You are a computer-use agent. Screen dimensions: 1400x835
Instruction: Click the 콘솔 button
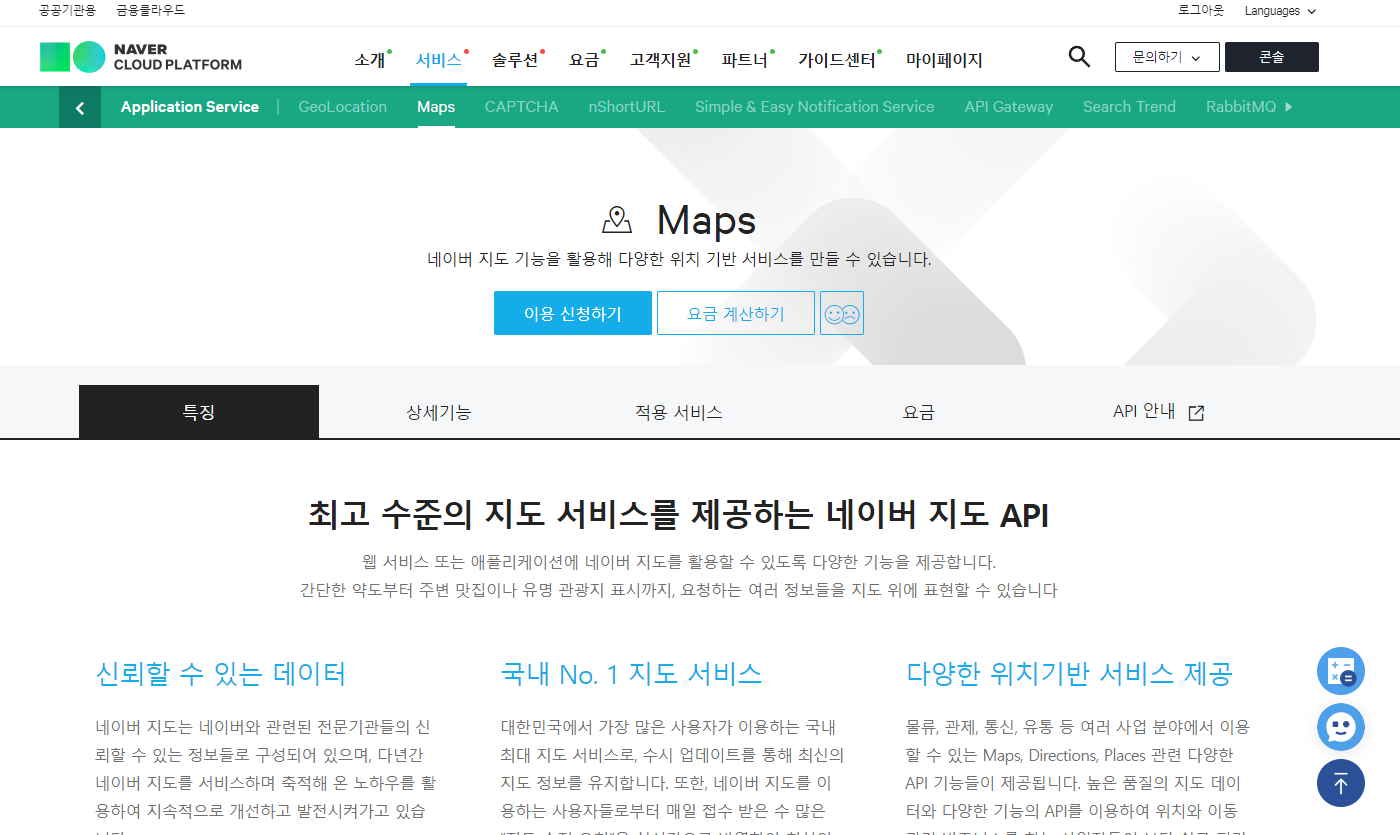[1272, 57]
